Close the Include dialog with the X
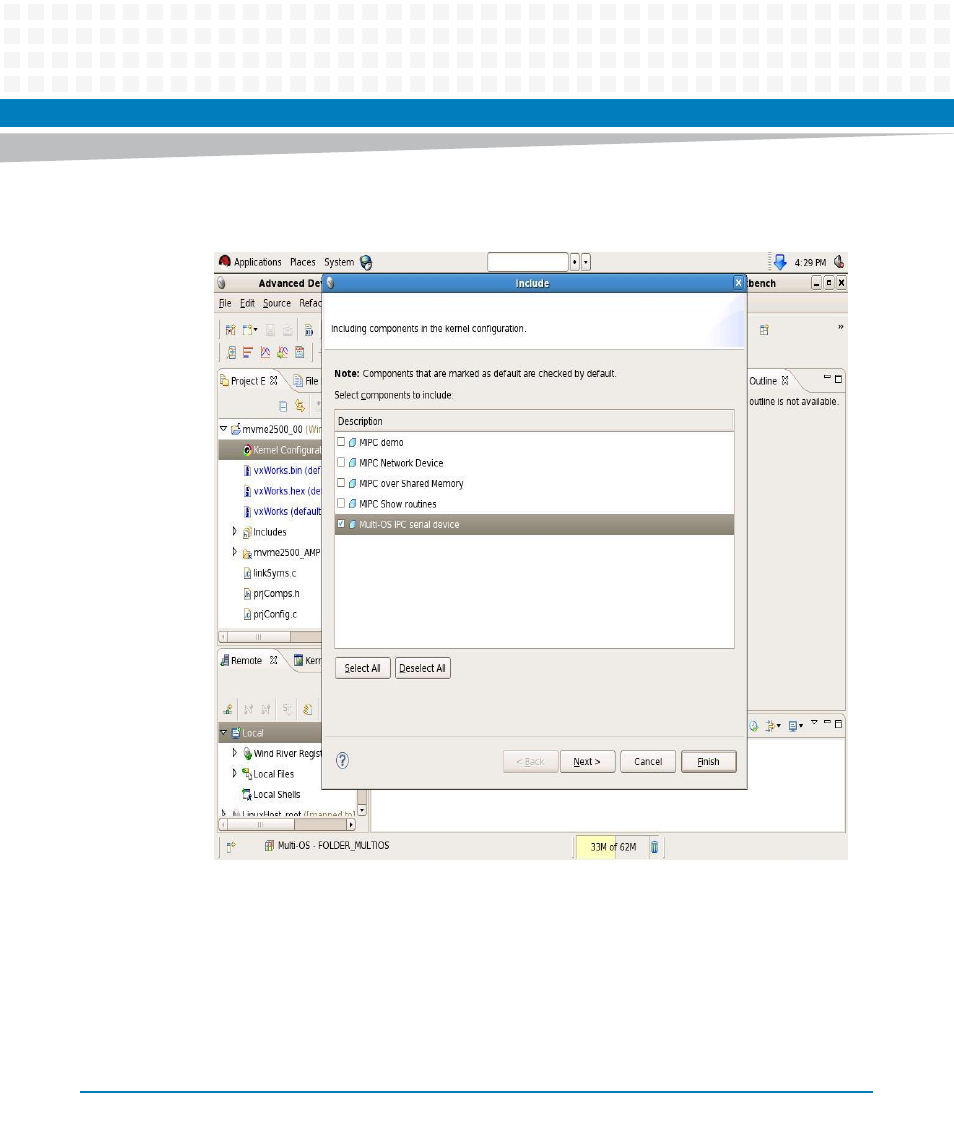 point(739,283)
